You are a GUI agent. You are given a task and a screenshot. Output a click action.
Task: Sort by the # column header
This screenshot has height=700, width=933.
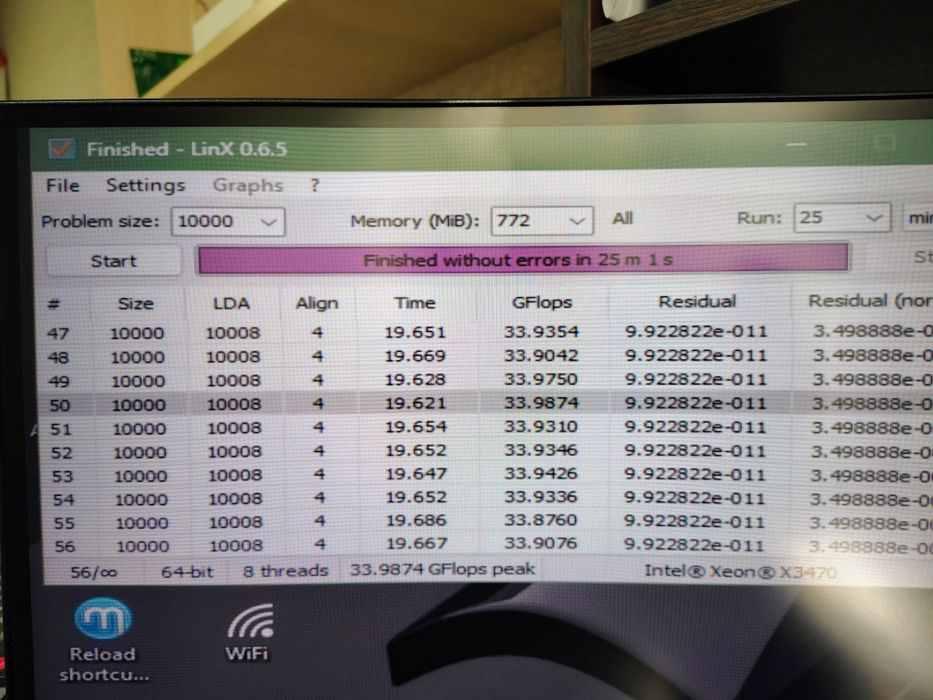pos(54,304)
